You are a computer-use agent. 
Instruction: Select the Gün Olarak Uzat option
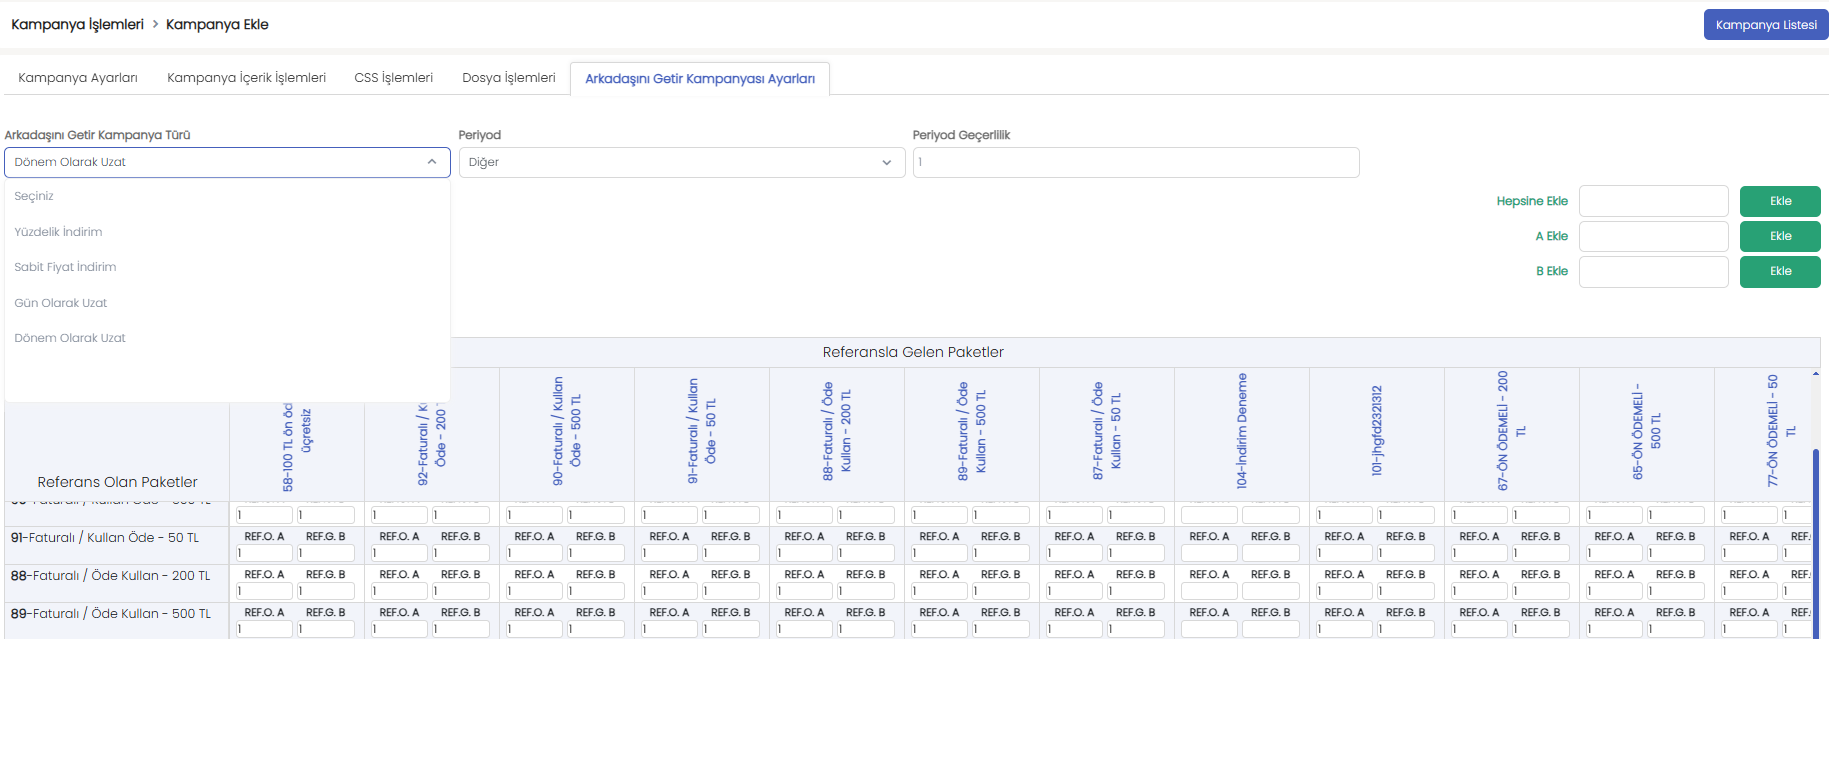coord(60,303)
